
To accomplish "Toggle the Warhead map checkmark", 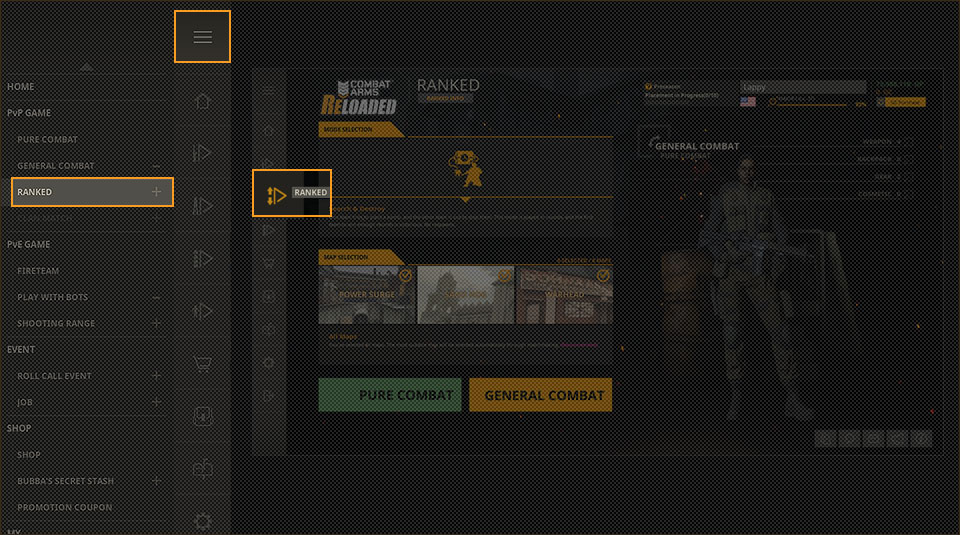I will coord(602,275).
